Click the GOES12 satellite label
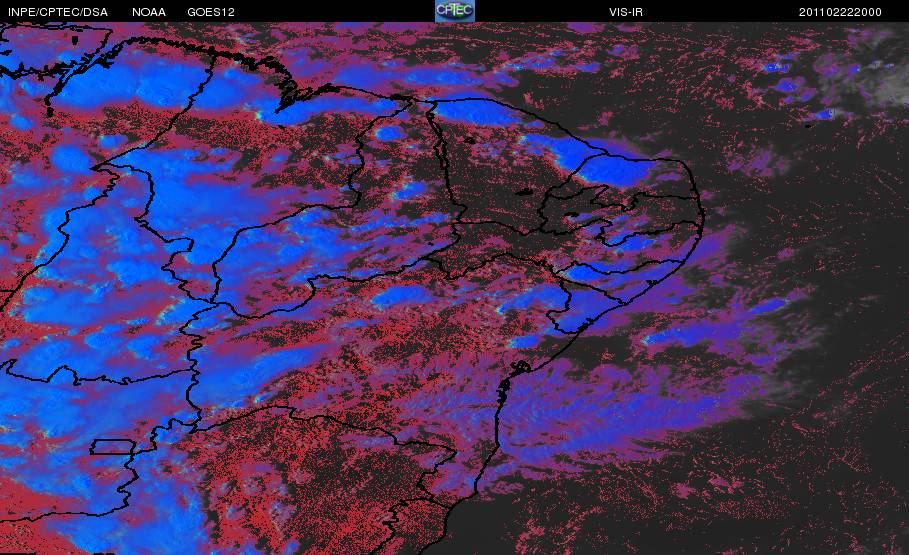 pos(211,12)
